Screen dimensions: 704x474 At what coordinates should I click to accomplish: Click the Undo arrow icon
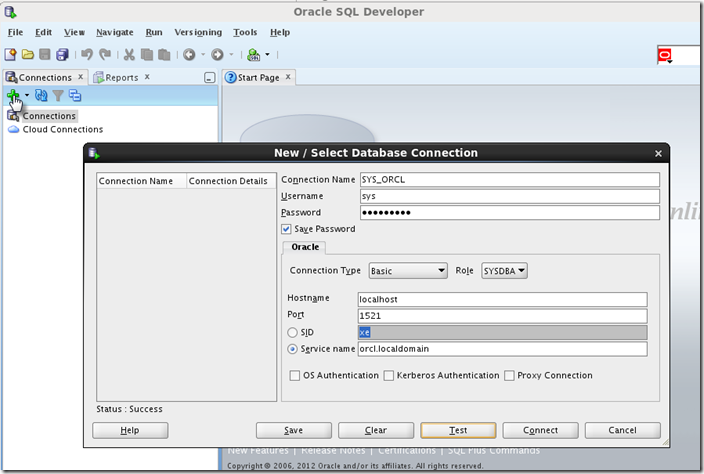(x=87, y=54)
